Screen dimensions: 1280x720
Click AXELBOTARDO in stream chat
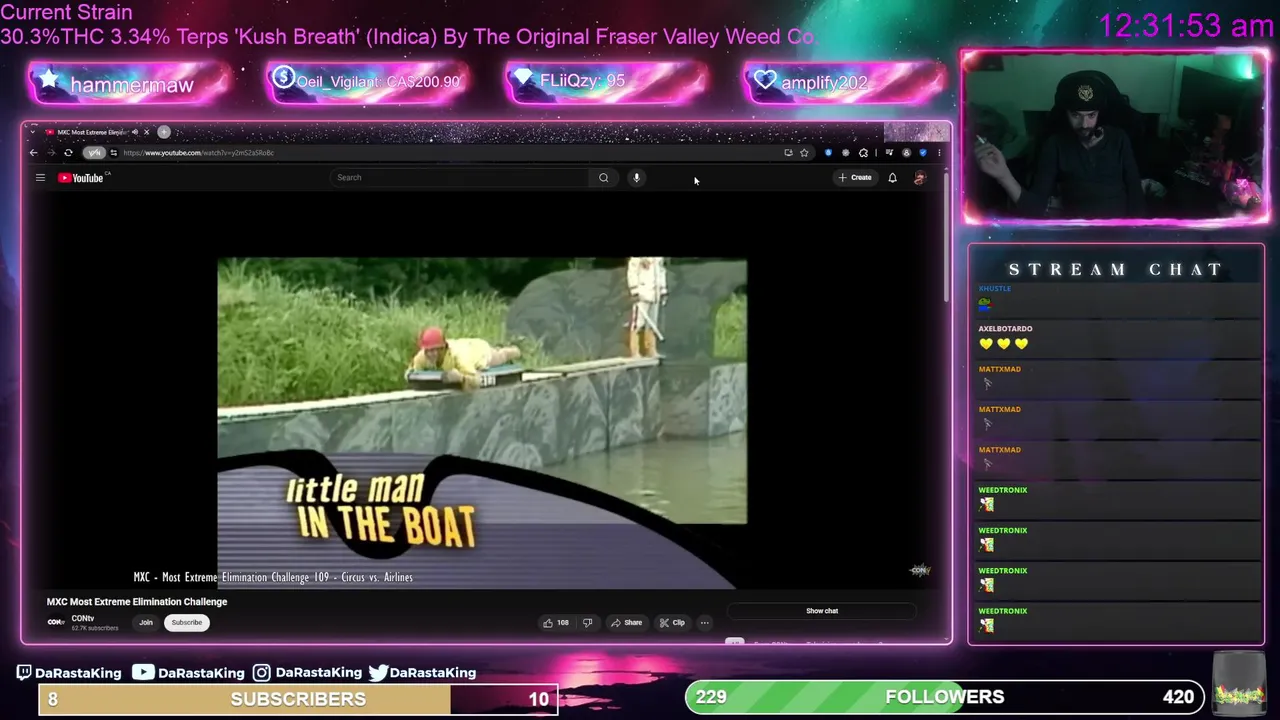click(x=1005, y=329)
